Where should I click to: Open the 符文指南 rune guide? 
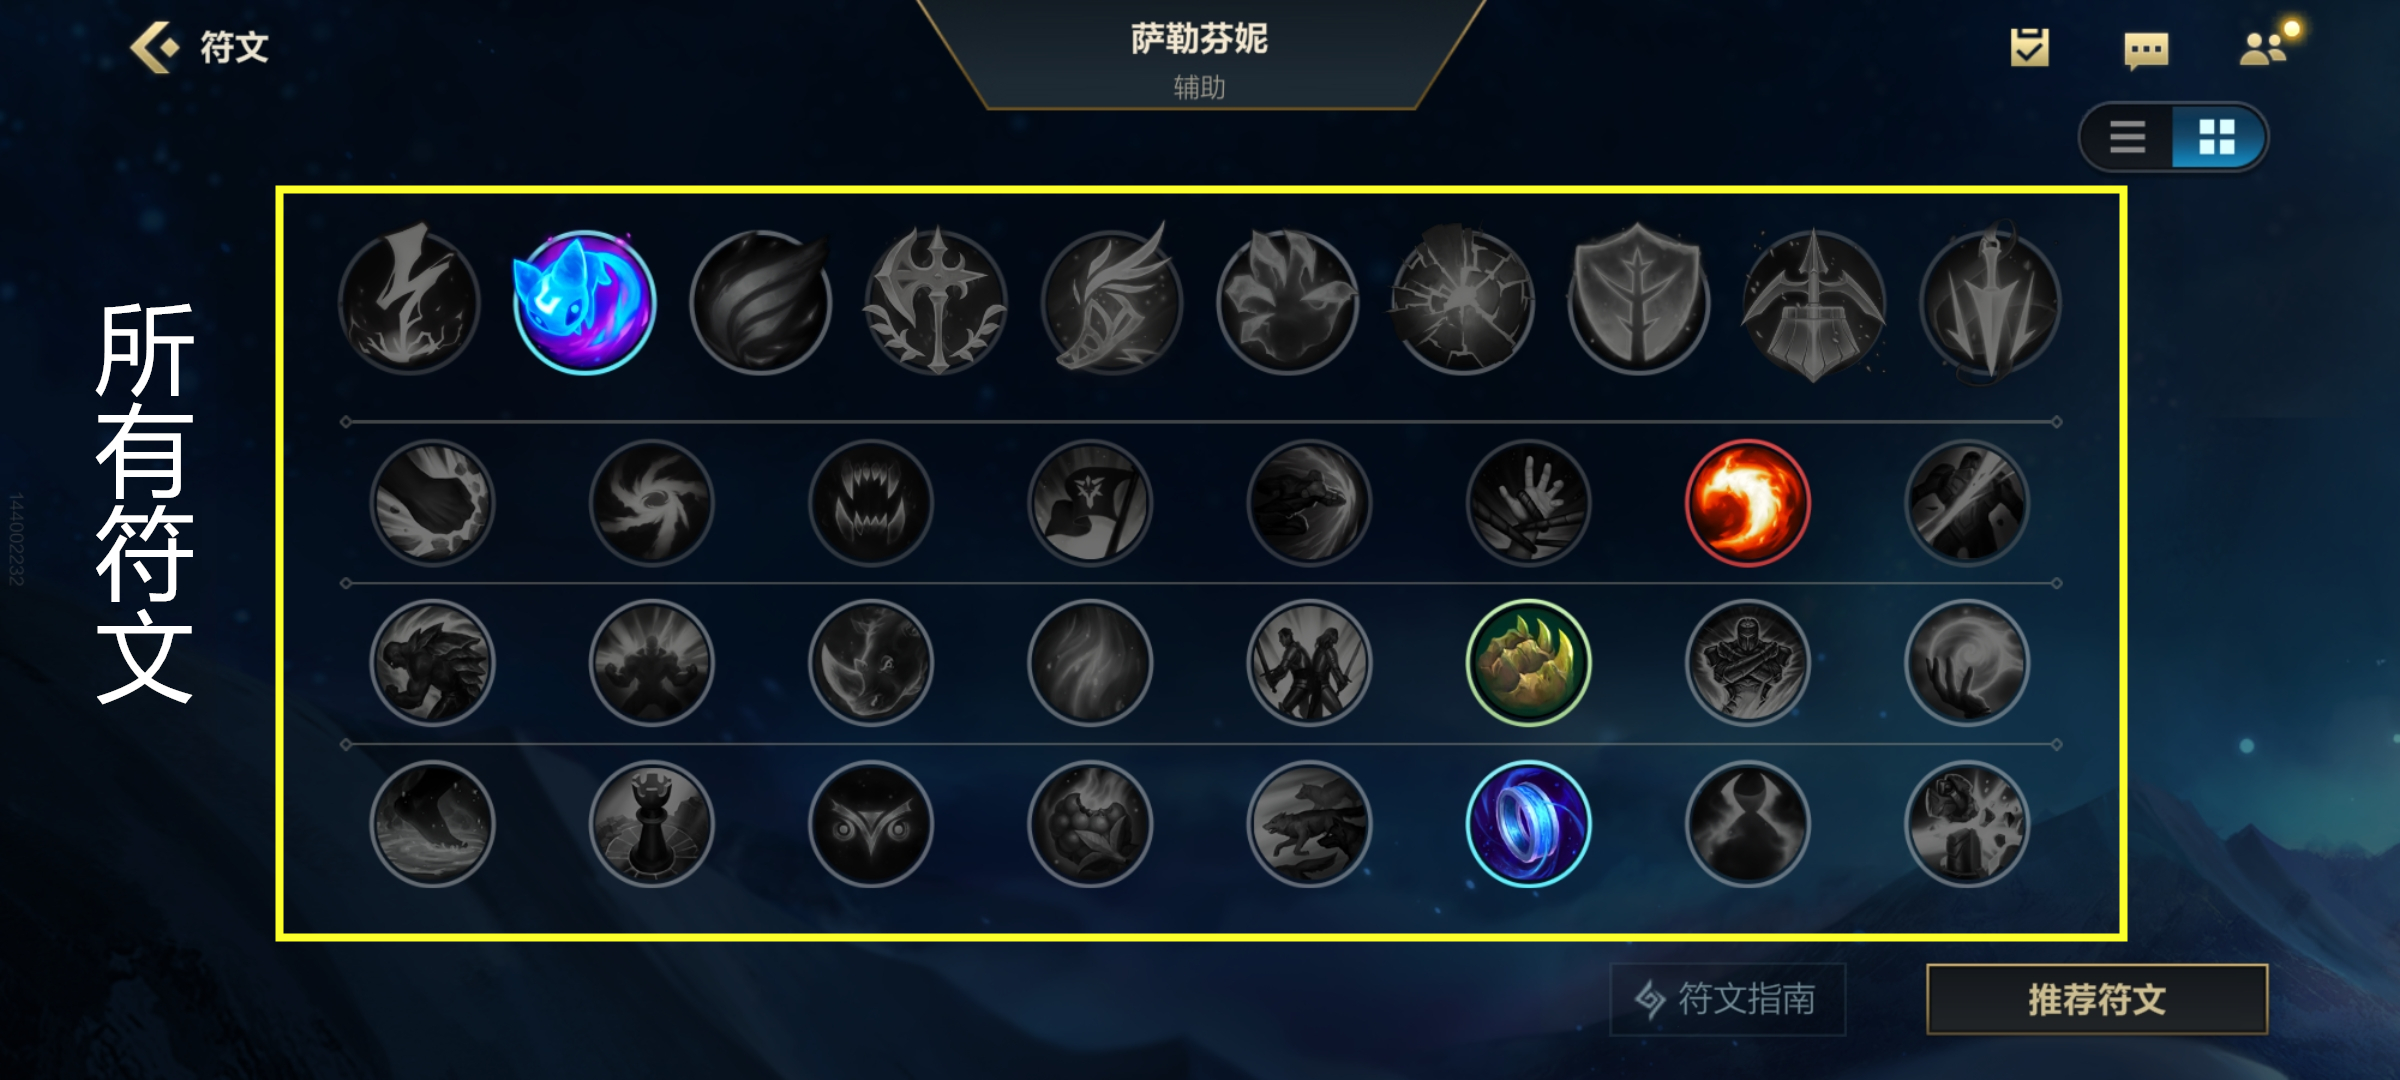(x=1728, y=999)
